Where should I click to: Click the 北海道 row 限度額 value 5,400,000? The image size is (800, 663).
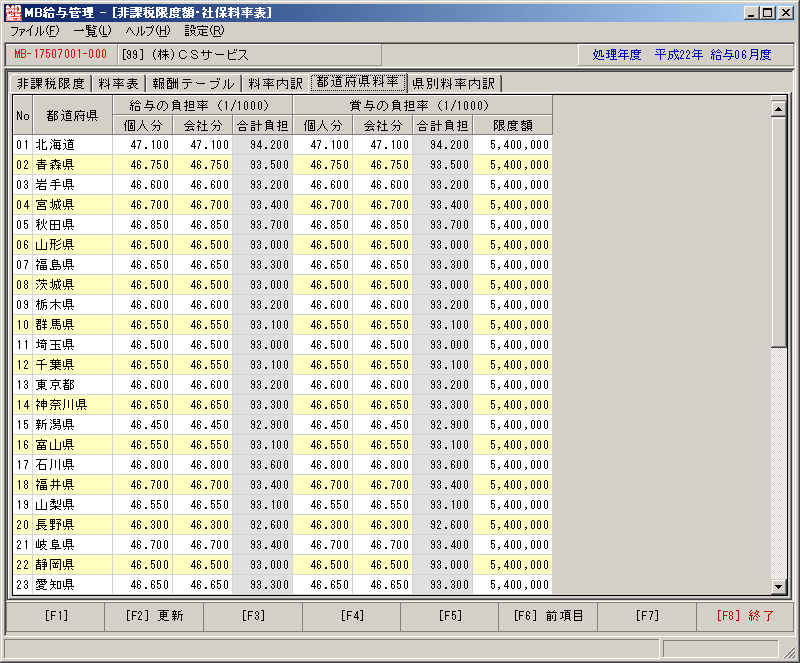click(x=512, y=145)
